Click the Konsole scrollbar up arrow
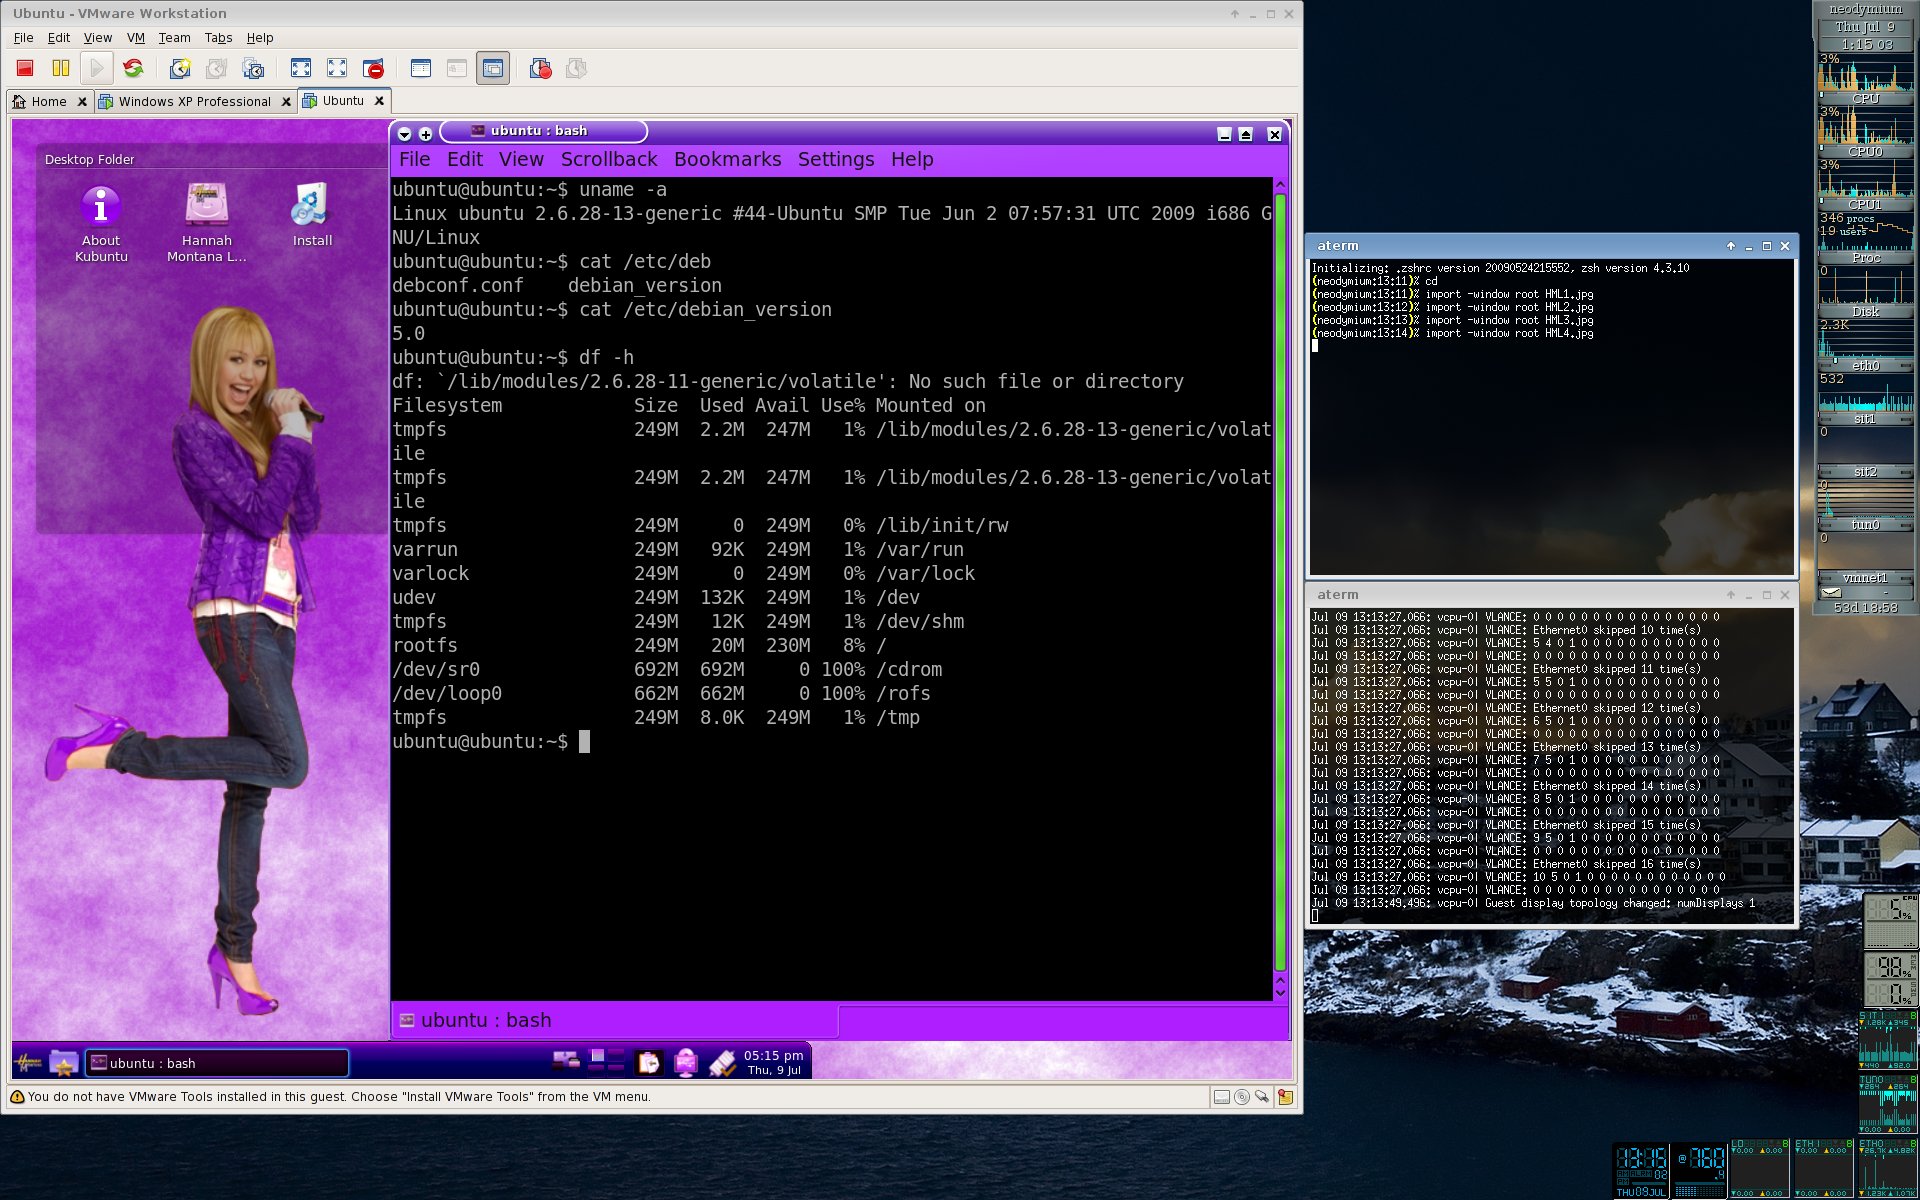Image resolution: width=1920 pixels, height=1200 pixels. [1280, 185]
